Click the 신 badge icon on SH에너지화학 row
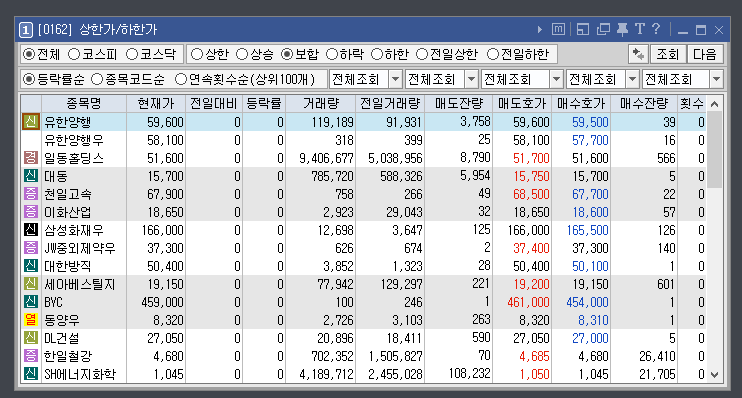Viewport: 742px width, 398px height. (x=31, y=373)
